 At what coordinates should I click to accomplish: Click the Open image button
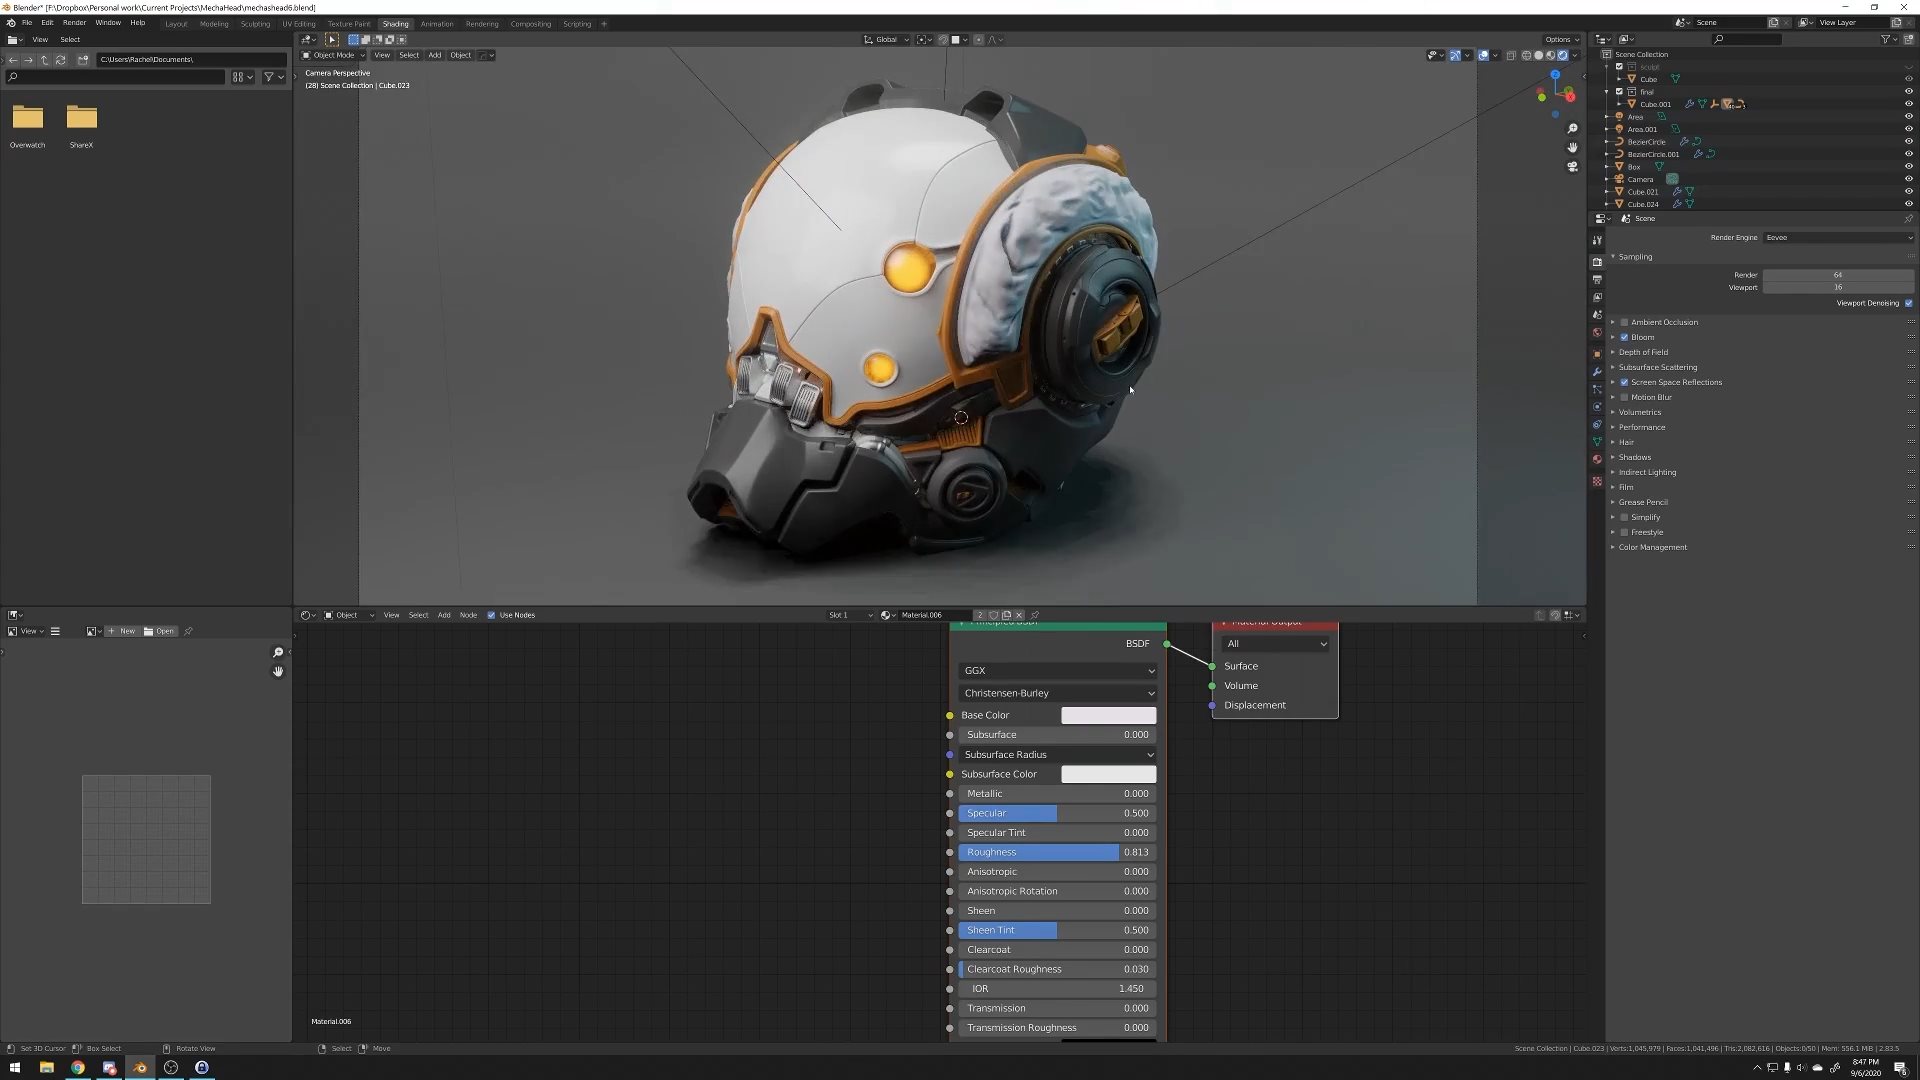click(x=159, y=631)
